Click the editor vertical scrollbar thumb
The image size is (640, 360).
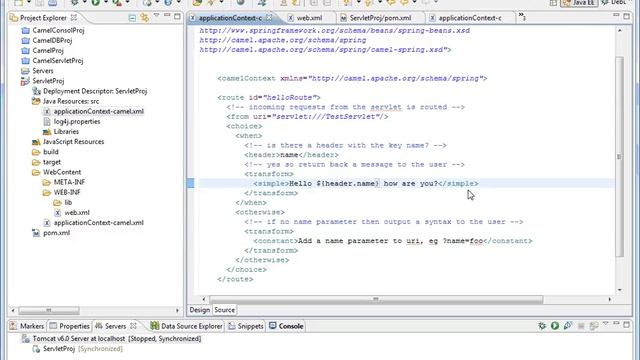tap(620, 156)
